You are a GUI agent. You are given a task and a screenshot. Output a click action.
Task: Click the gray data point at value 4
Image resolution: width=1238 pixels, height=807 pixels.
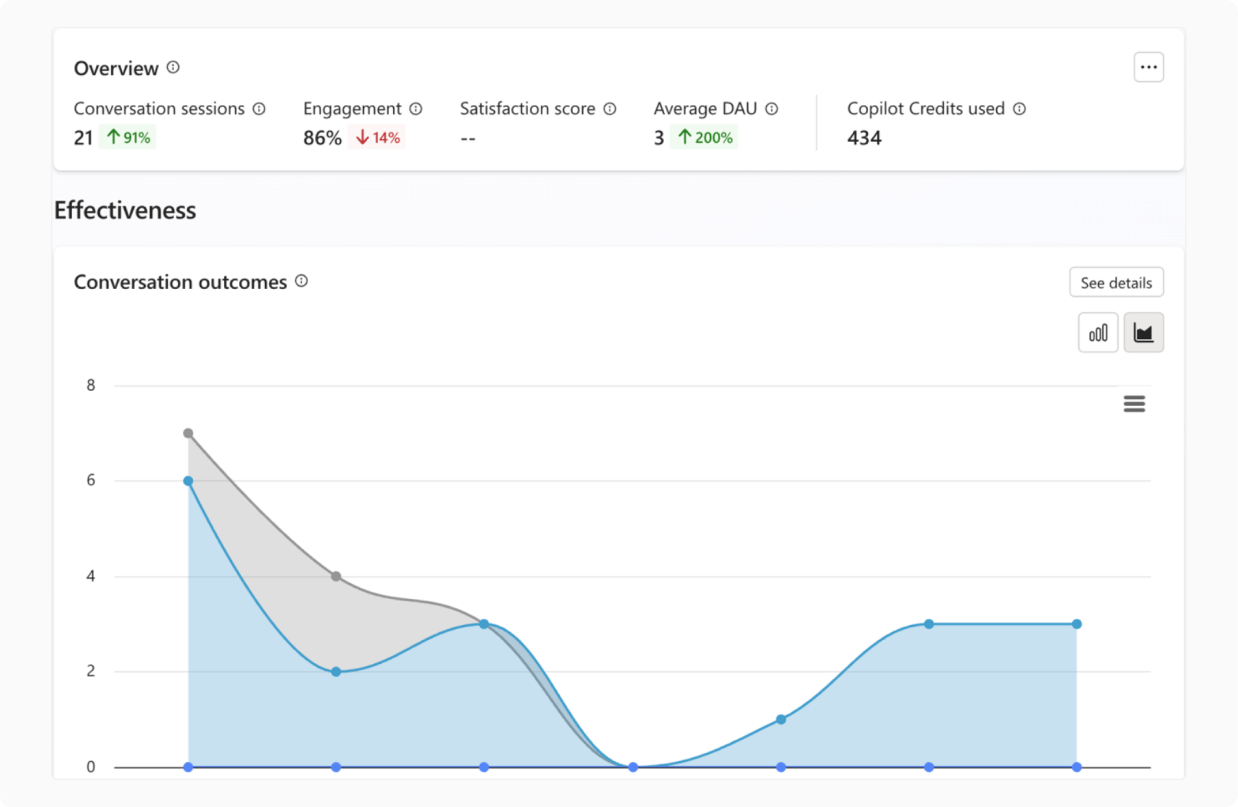336,576
